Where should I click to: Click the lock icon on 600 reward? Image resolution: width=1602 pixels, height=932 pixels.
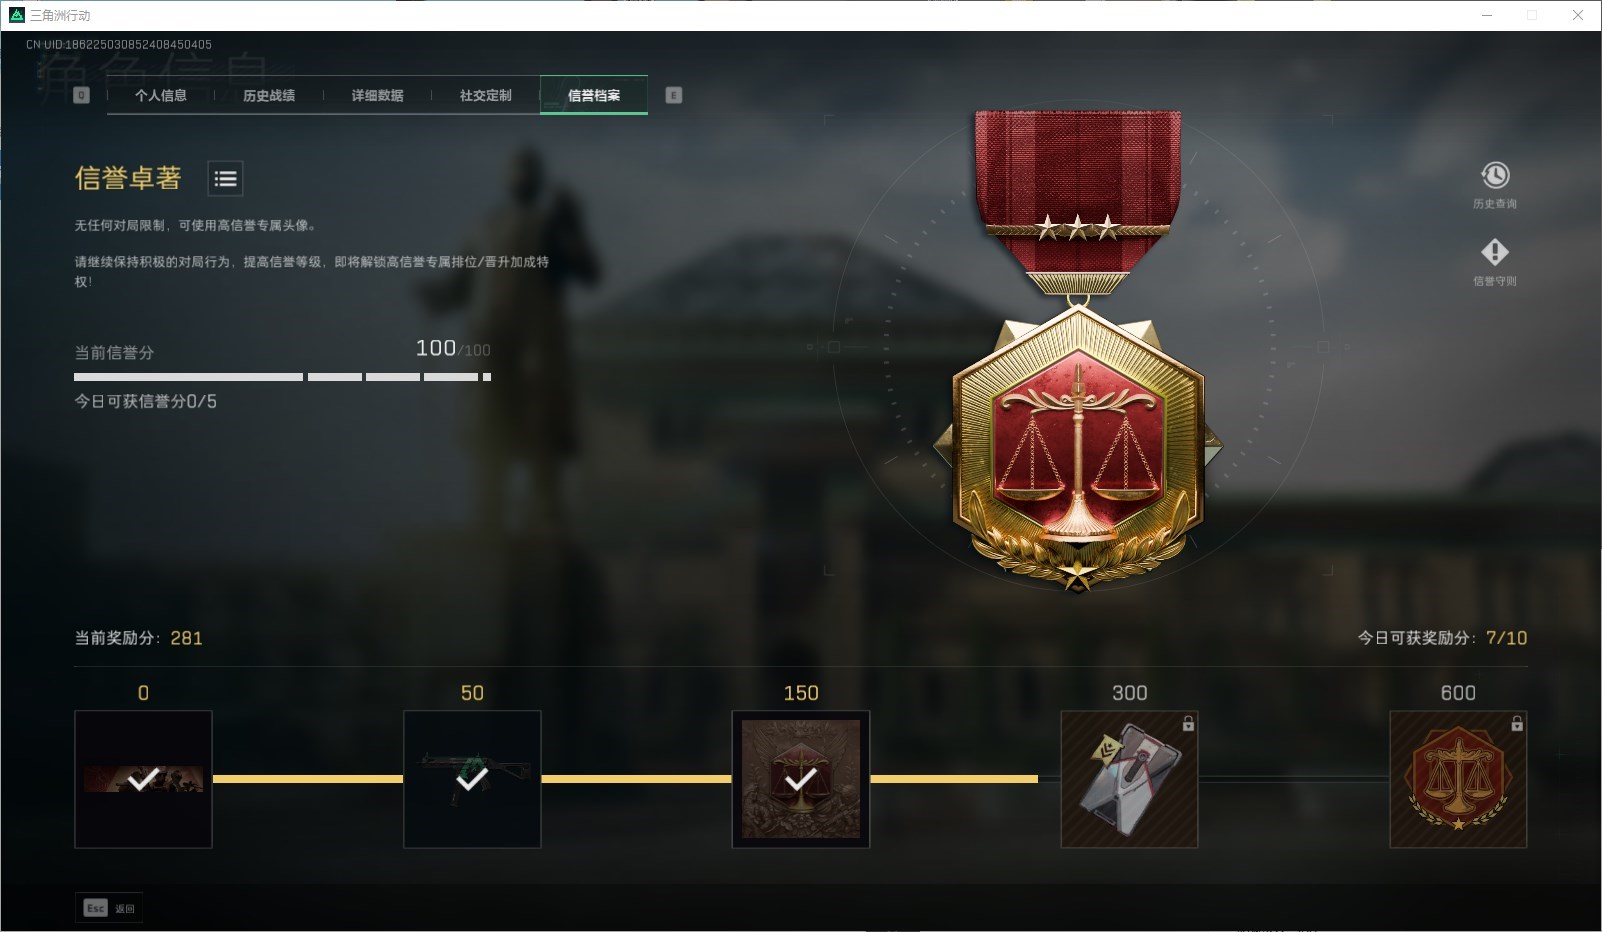point(1517,723)
